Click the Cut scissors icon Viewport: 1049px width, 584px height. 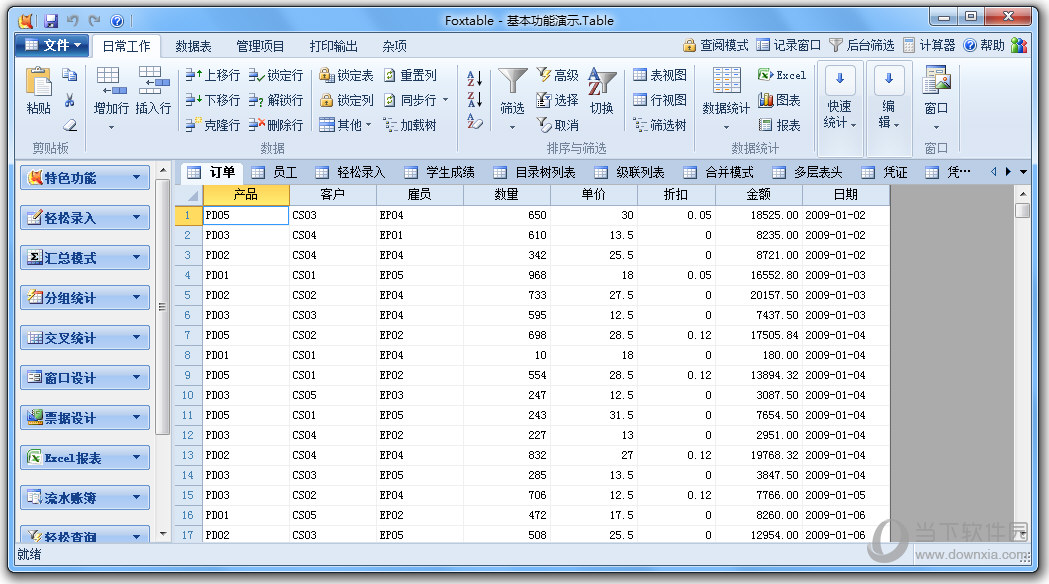(x=69, y=100)
